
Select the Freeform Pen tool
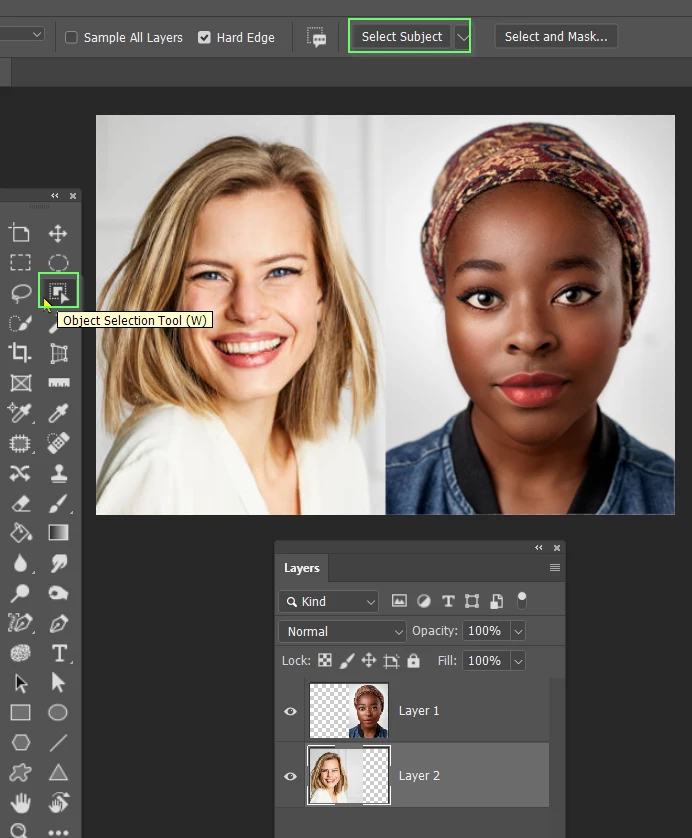coord(20,623)
